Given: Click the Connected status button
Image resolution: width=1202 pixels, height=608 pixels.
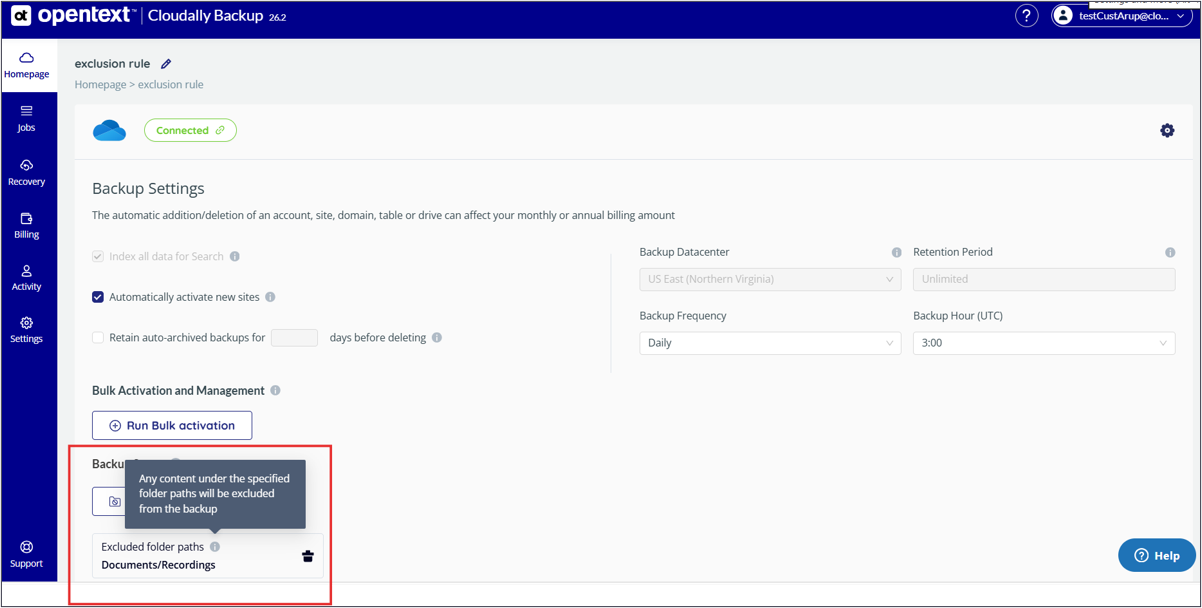Looking at the screenshot, I should [190, 130].
